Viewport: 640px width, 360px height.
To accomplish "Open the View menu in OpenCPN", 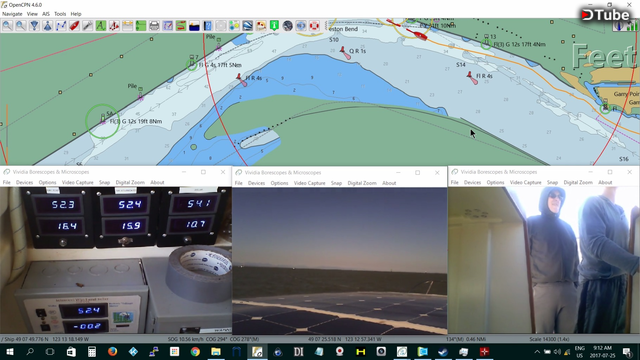I will pos(32,14).
